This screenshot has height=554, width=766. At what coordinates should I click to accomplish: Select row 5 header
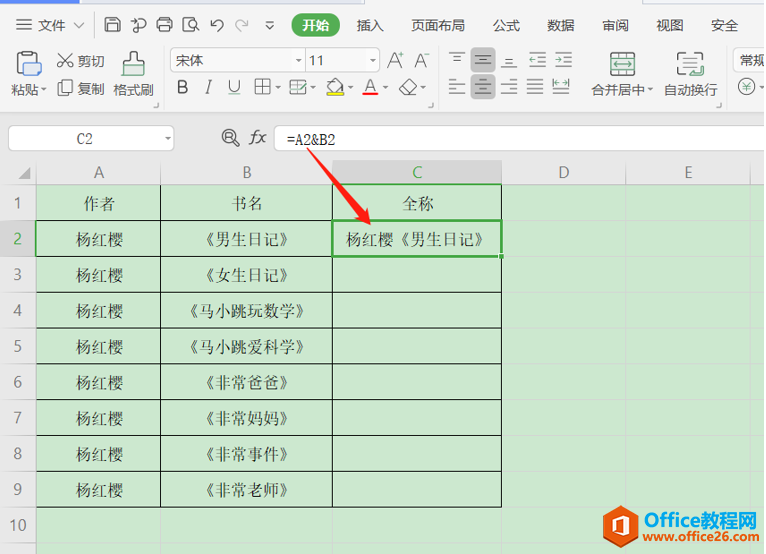click(18, 346)
